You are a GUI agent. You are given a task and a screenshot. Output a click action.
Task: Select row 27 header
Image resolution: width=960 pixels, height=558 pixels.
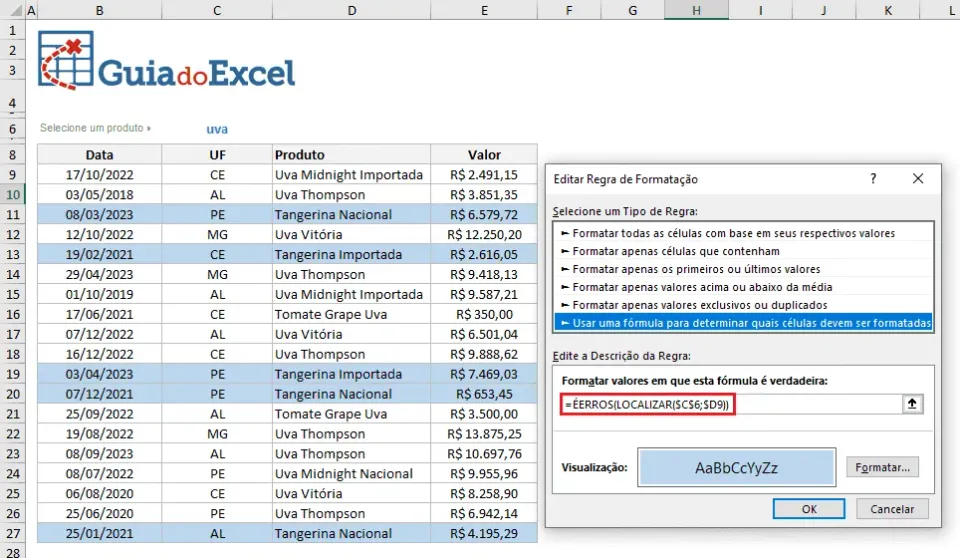pos(12,533)
